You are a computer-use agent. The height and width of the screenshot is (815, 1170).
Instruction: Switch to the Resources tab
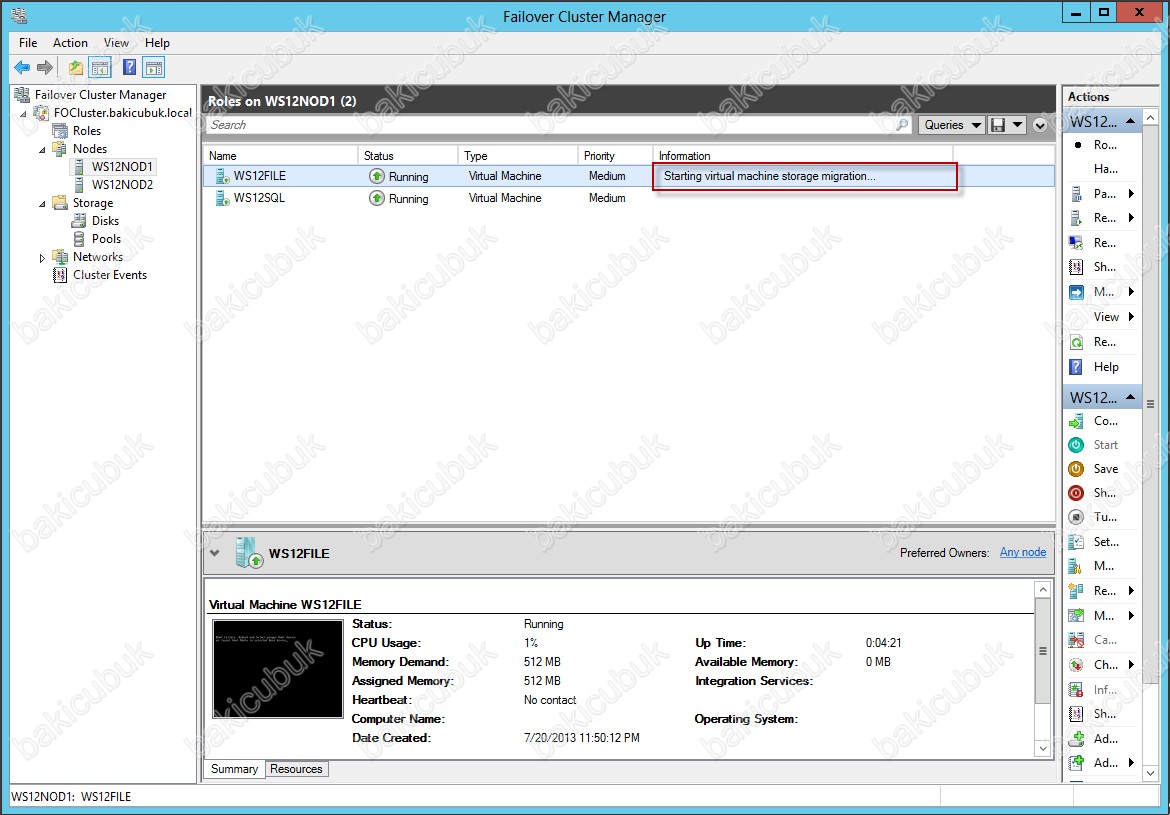296,769
